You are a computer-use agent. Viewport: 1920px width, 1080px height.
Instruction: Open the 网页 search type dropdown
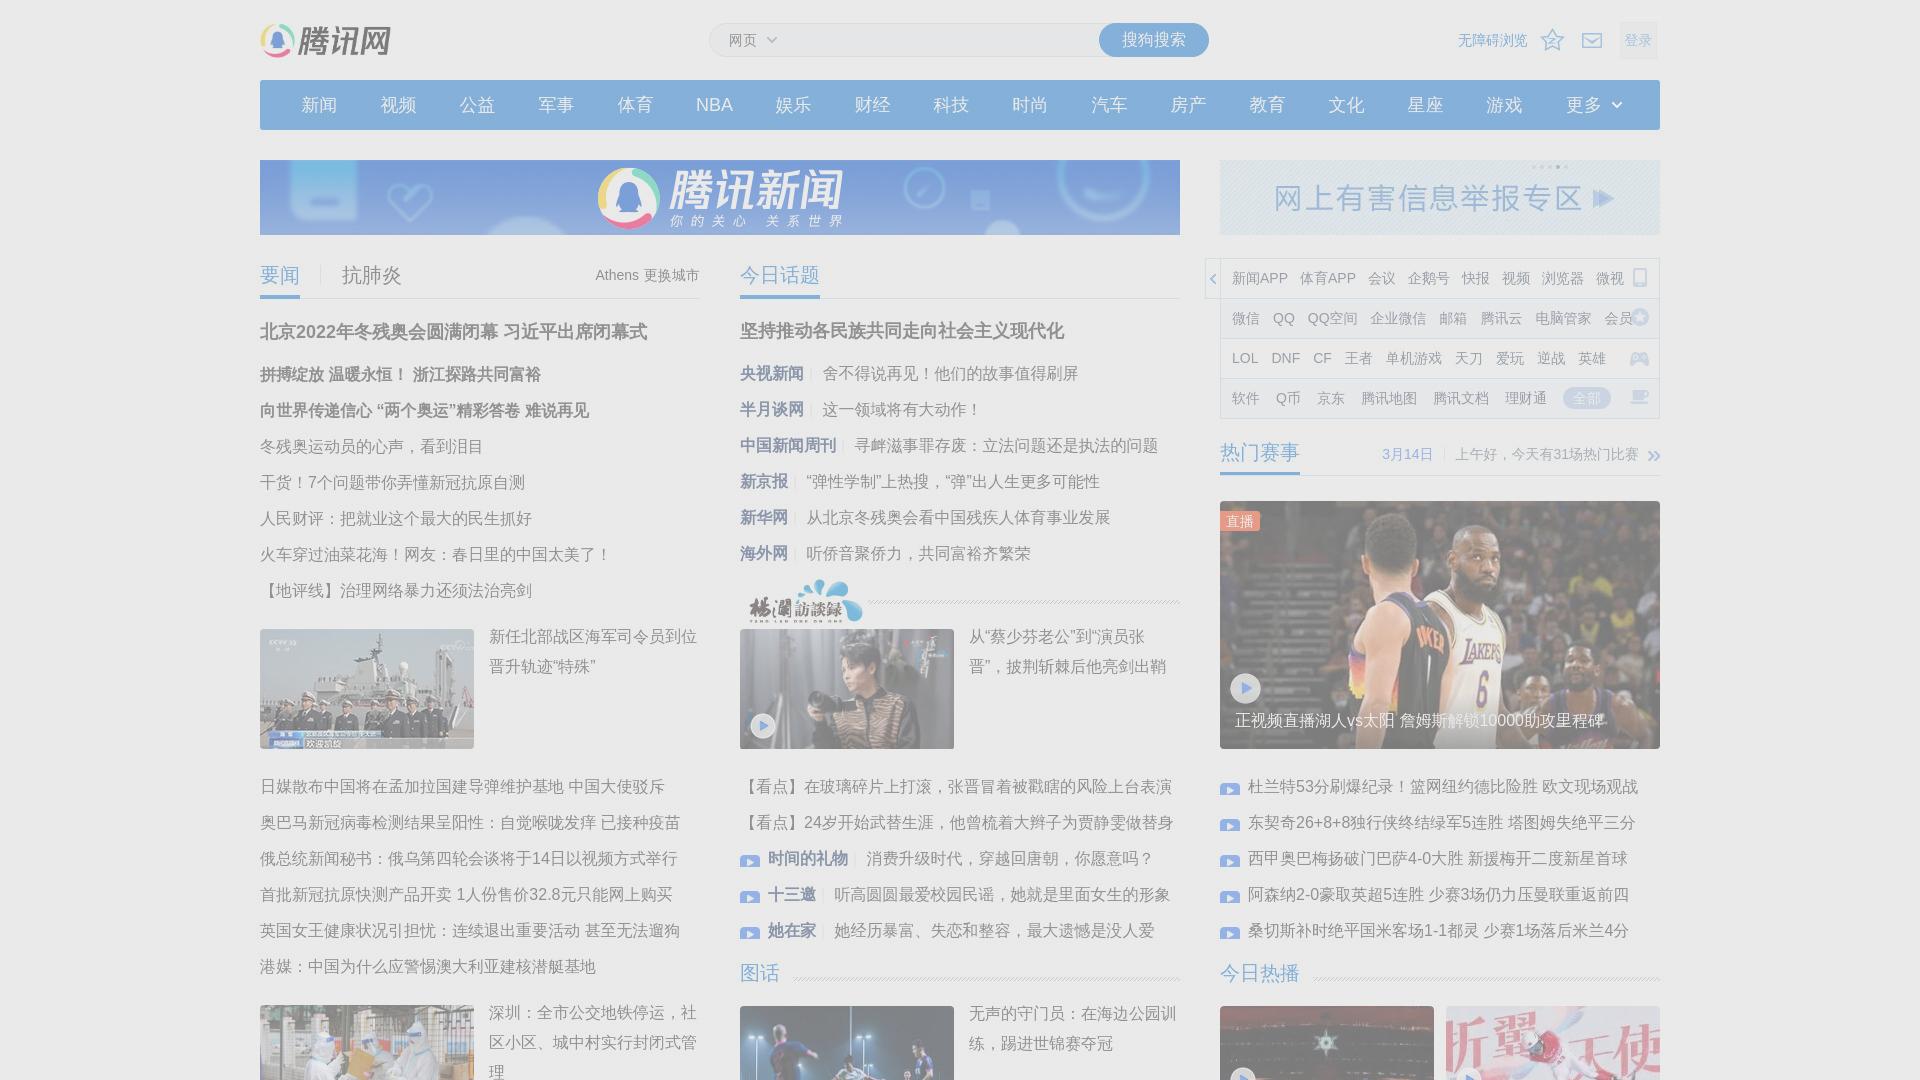pyautogui.click(x=752, y=40)
